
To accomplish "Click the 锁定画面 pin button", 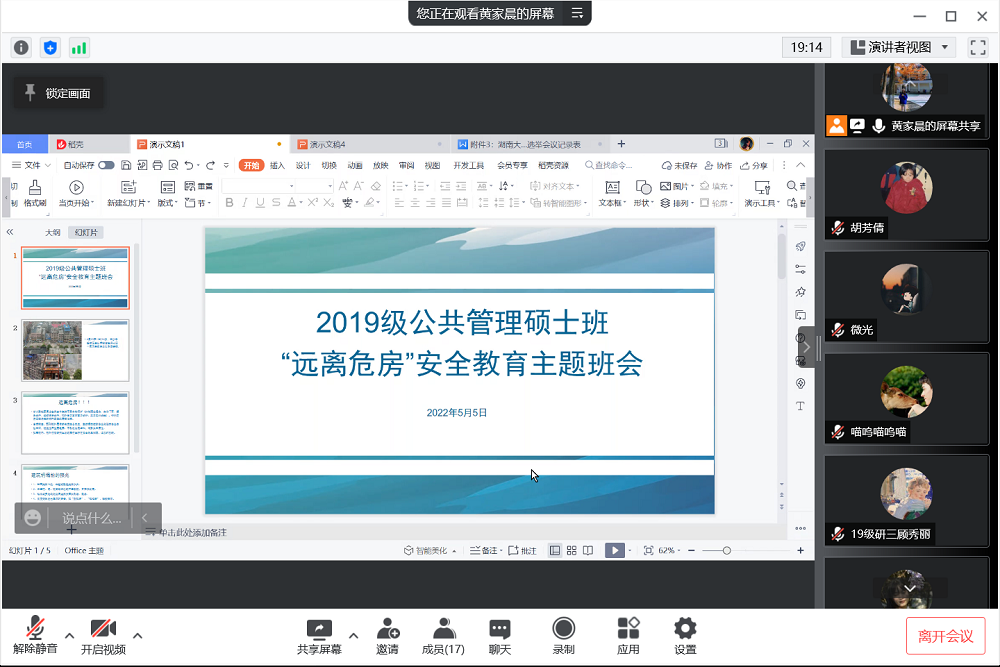I will (x=58, y=93).
